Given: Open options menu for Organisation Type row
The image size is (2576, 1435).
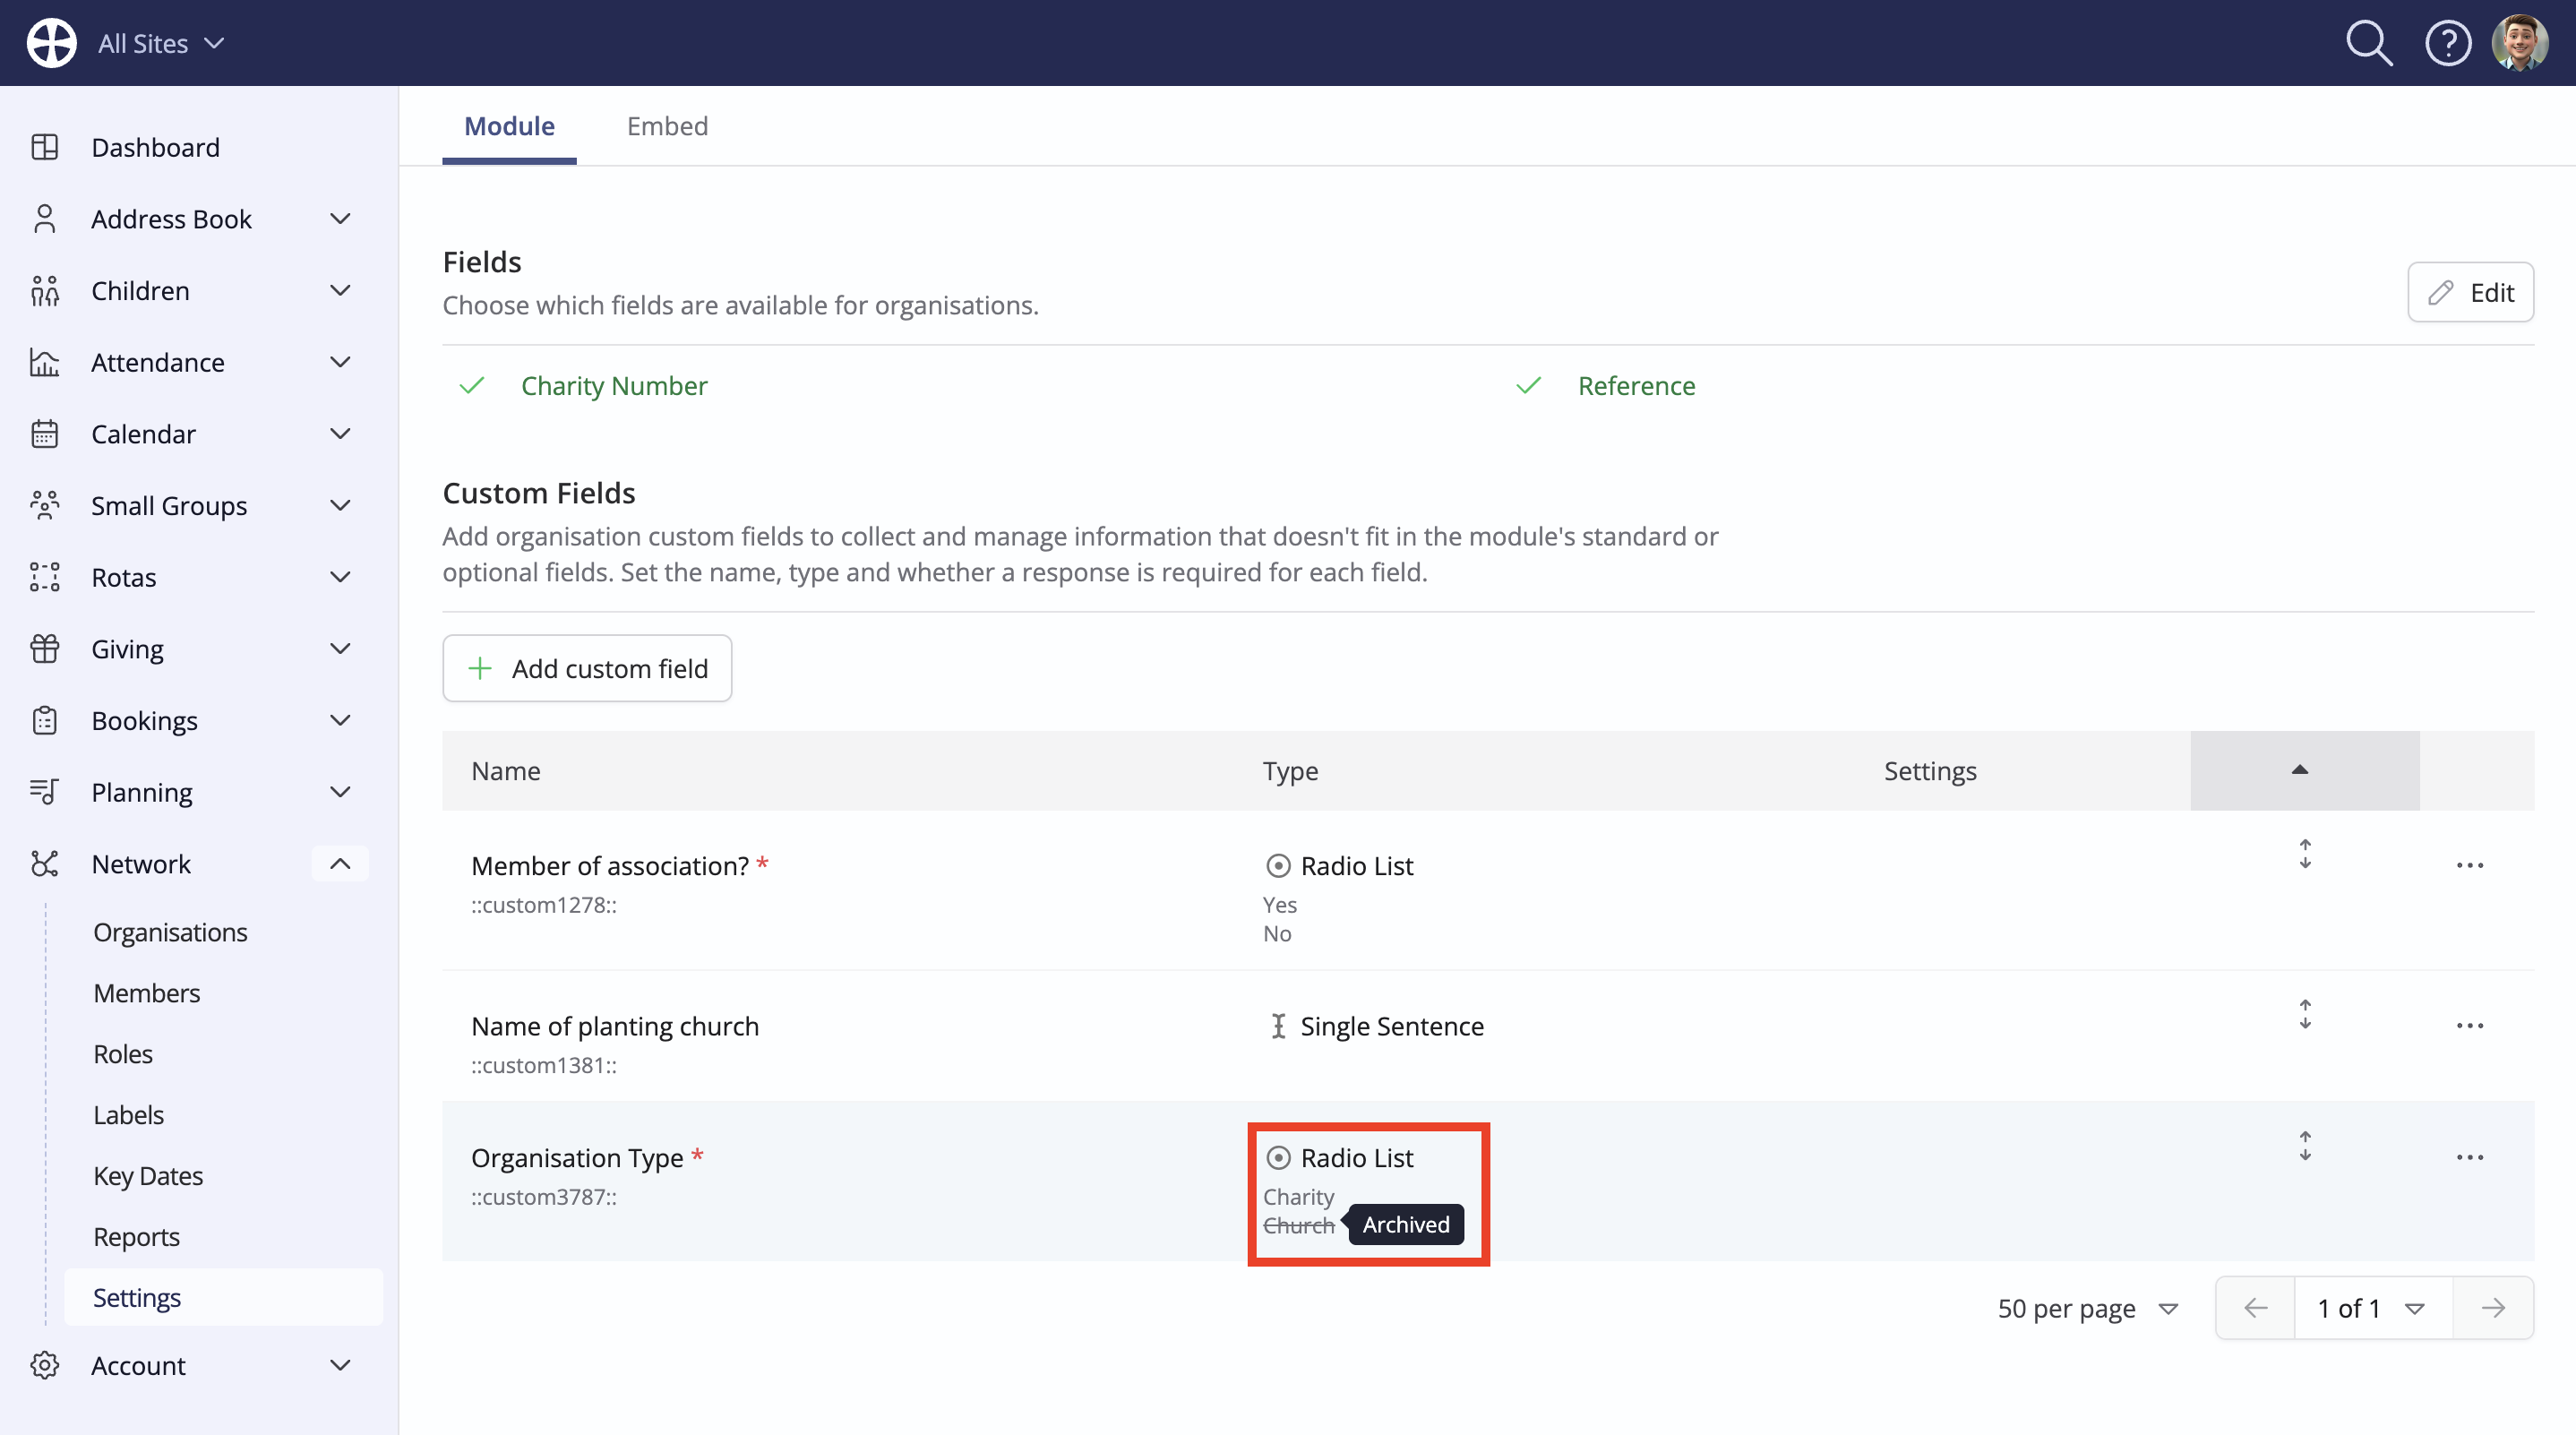Looking at the screenshot, I should pyautogui.click(x=2470, y=1157).
